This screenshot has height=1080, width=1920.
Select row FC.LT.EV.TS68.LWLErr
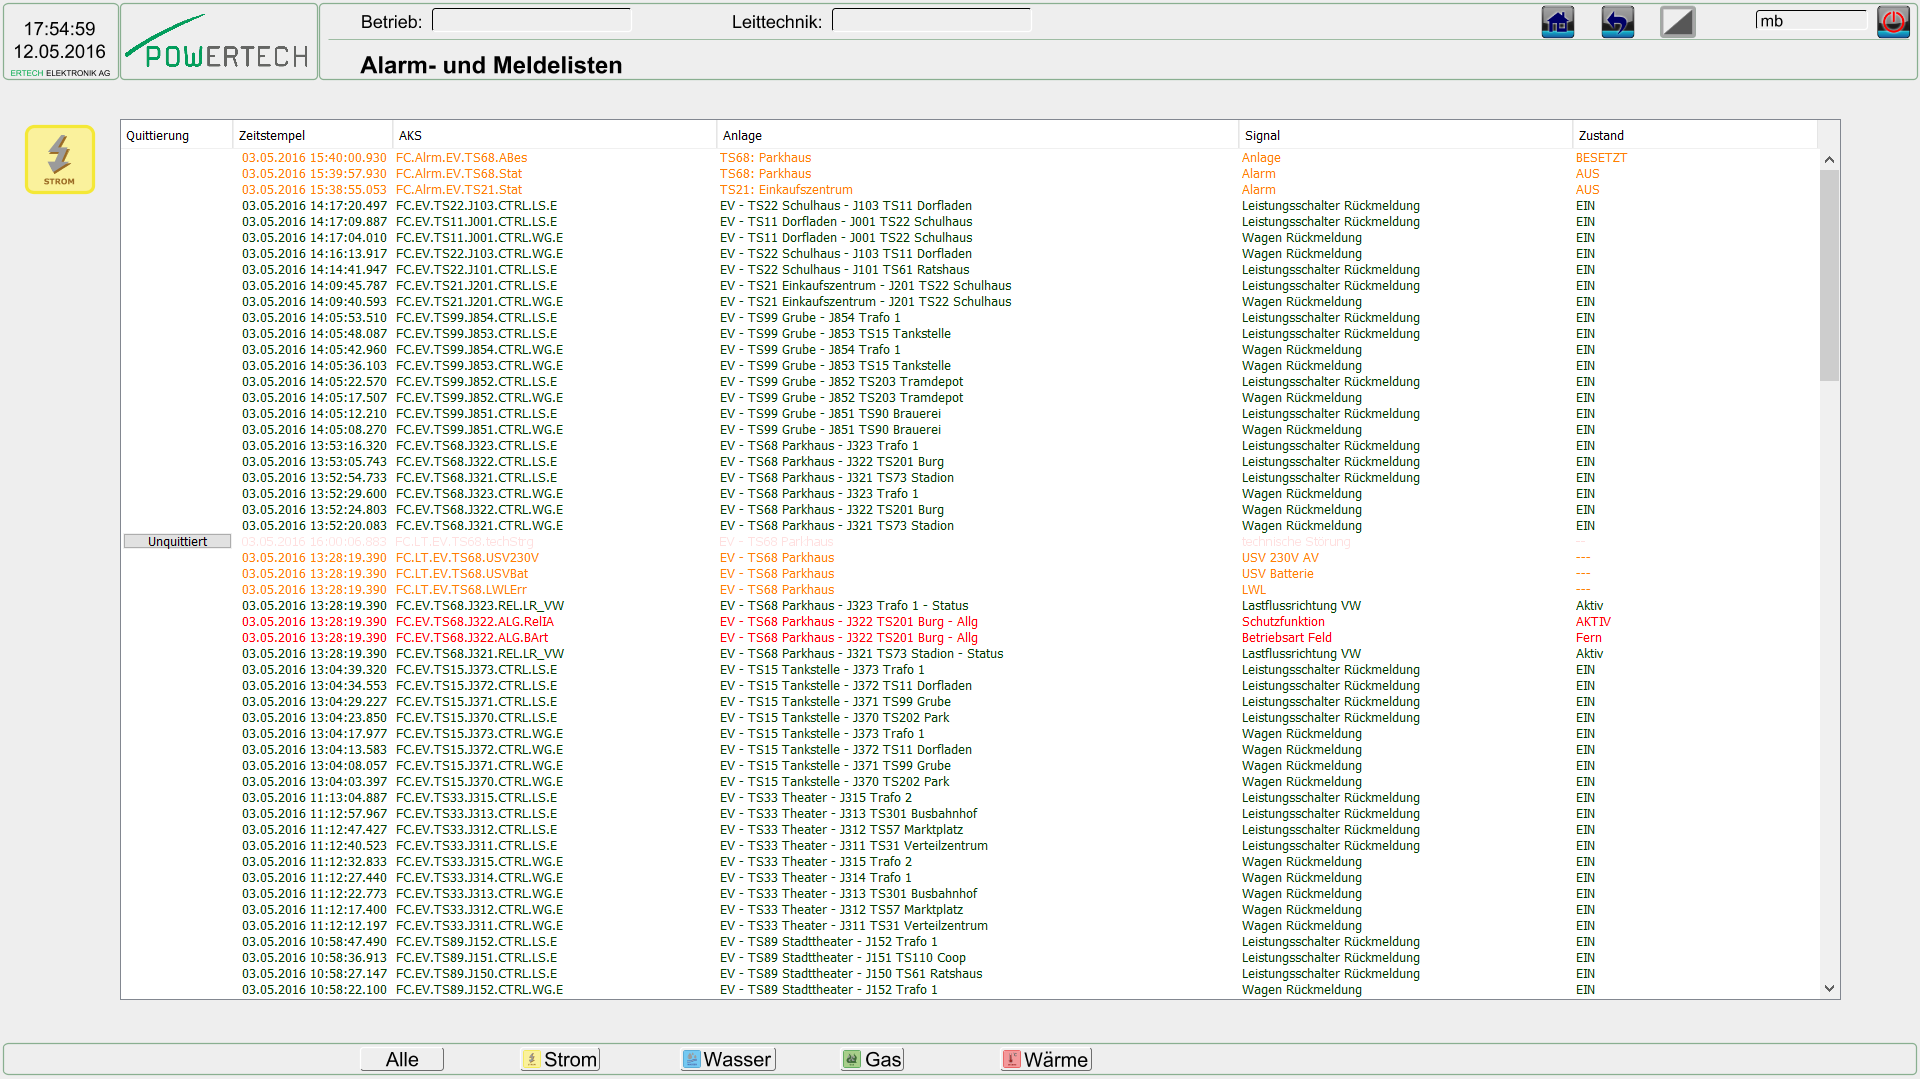pos(970,590)
